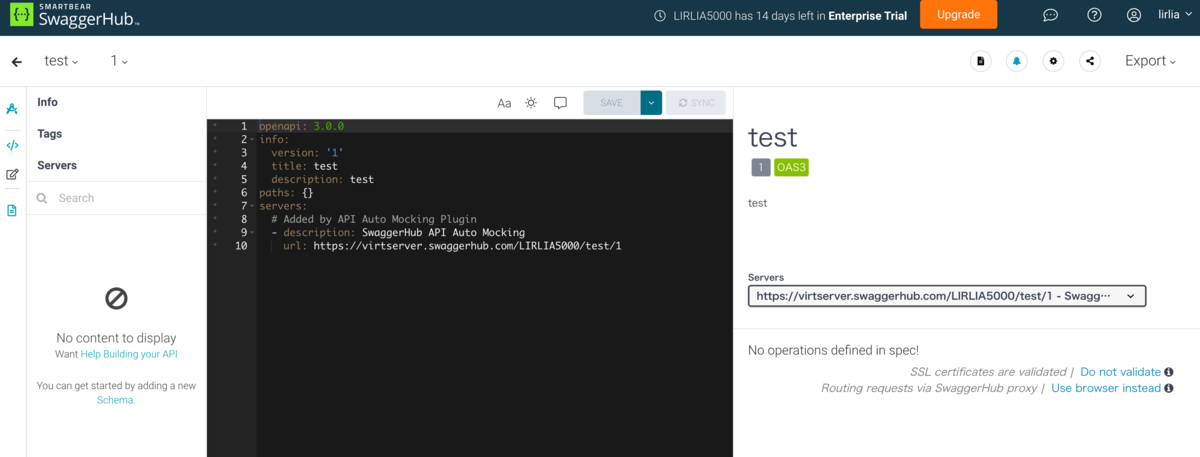1200x457 pixels.
Task: Open API settings gear icon
Action: pos(1053,61)
